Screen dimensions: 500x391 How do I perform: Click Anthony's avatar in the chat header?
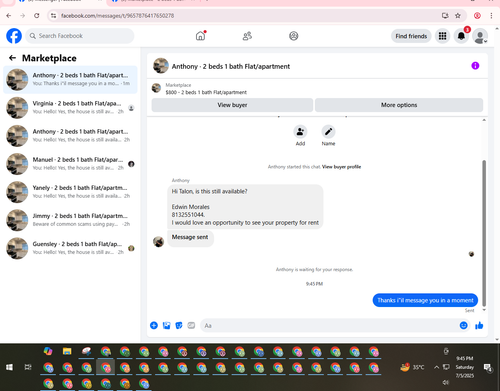pos(161,66)
